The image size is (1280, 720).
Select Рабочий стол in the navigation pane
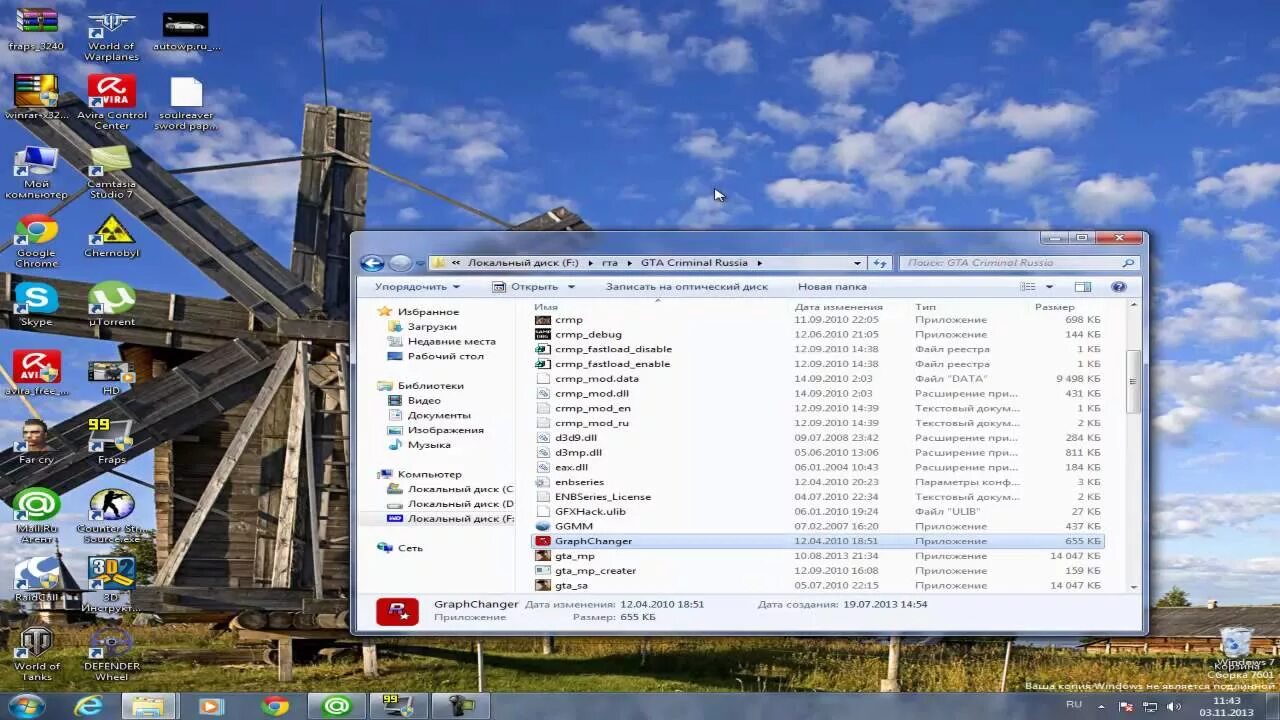(x=445, y=356)
